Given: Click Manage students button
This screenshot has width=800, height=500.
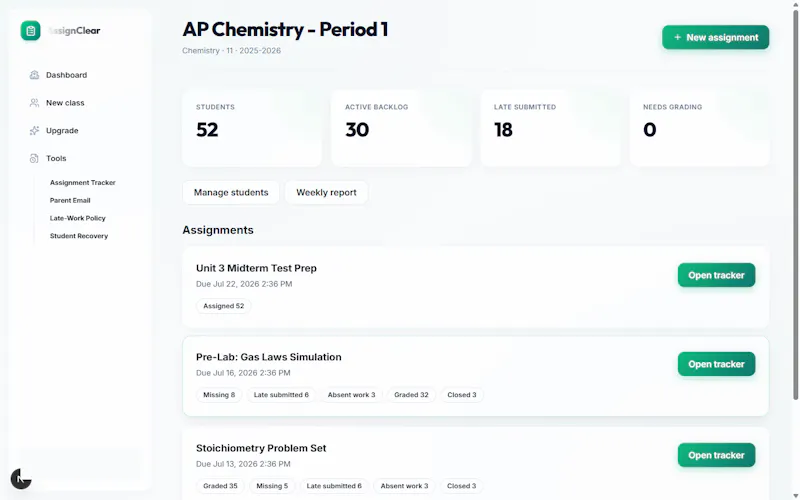Looking at the screenshot, I should pos(231,192).
